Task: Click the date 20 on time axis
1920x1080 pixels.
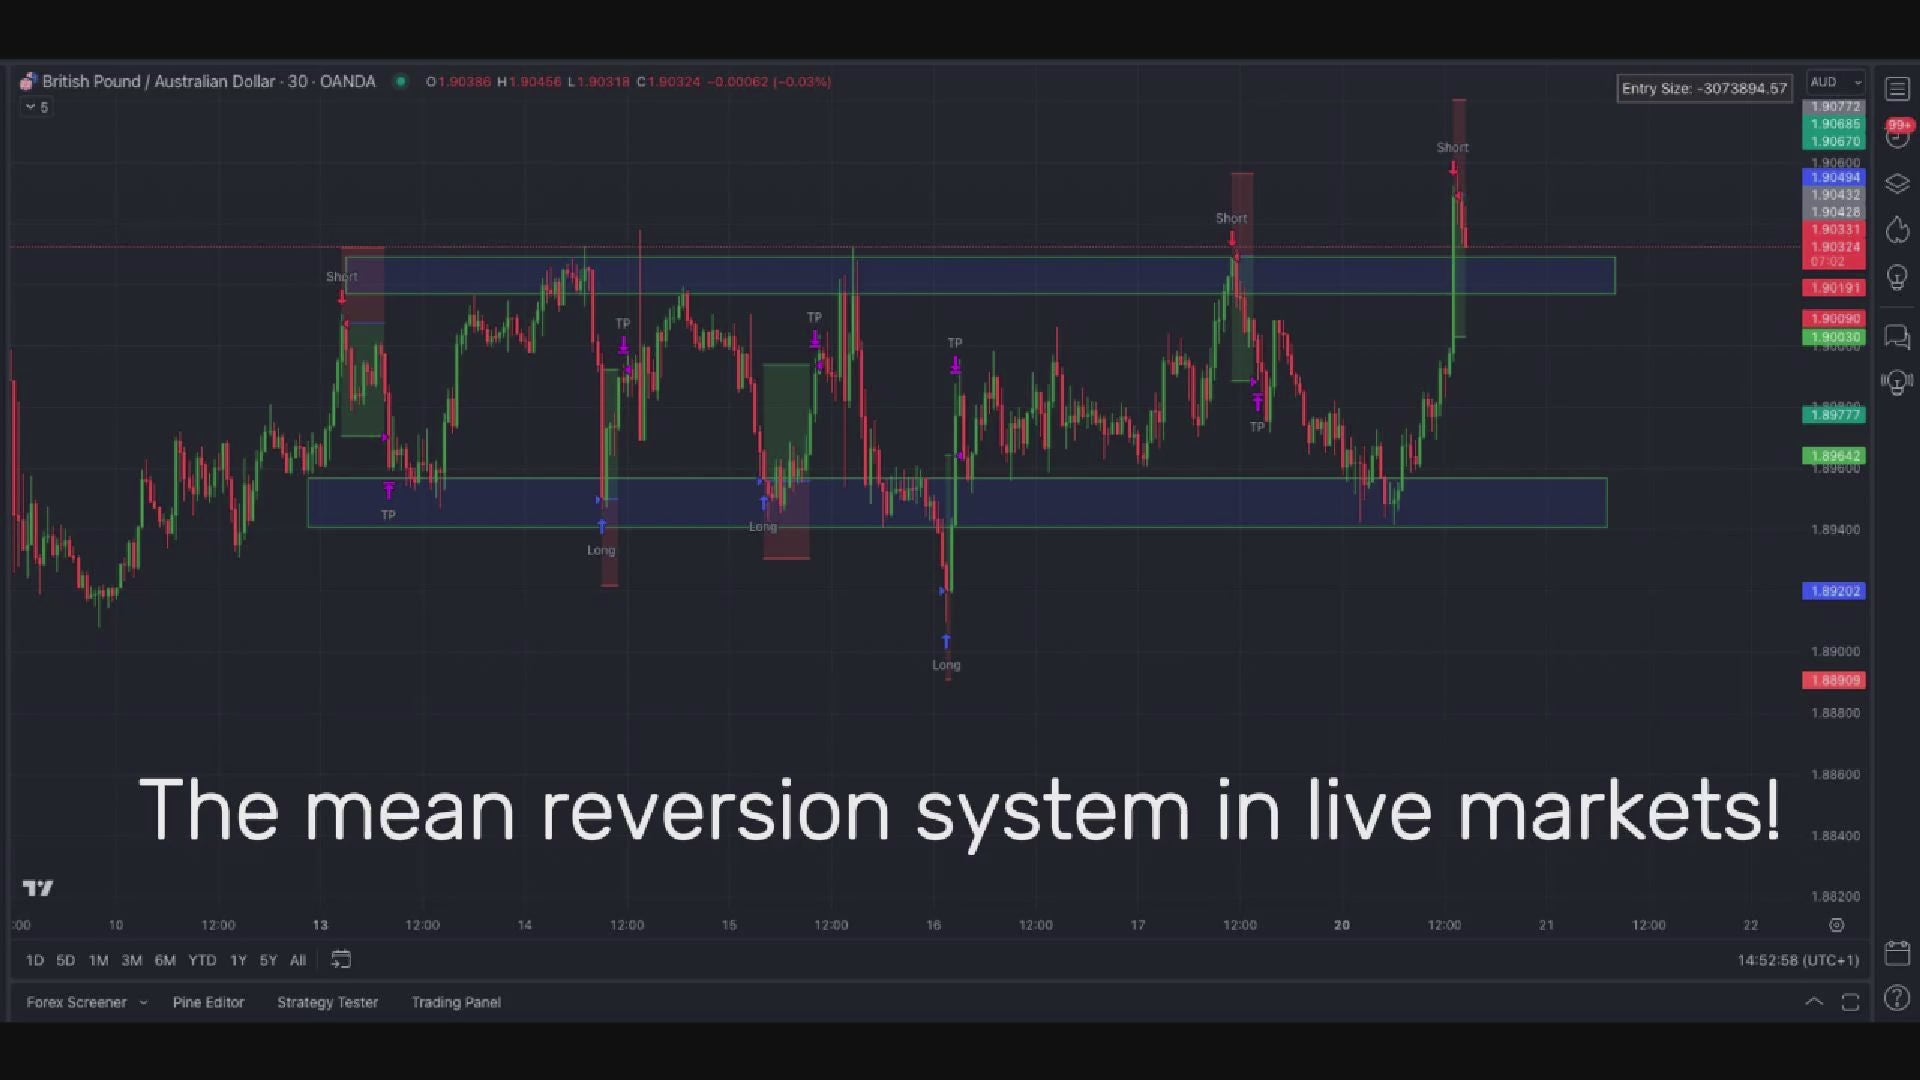Action: tap(1342, 925)
